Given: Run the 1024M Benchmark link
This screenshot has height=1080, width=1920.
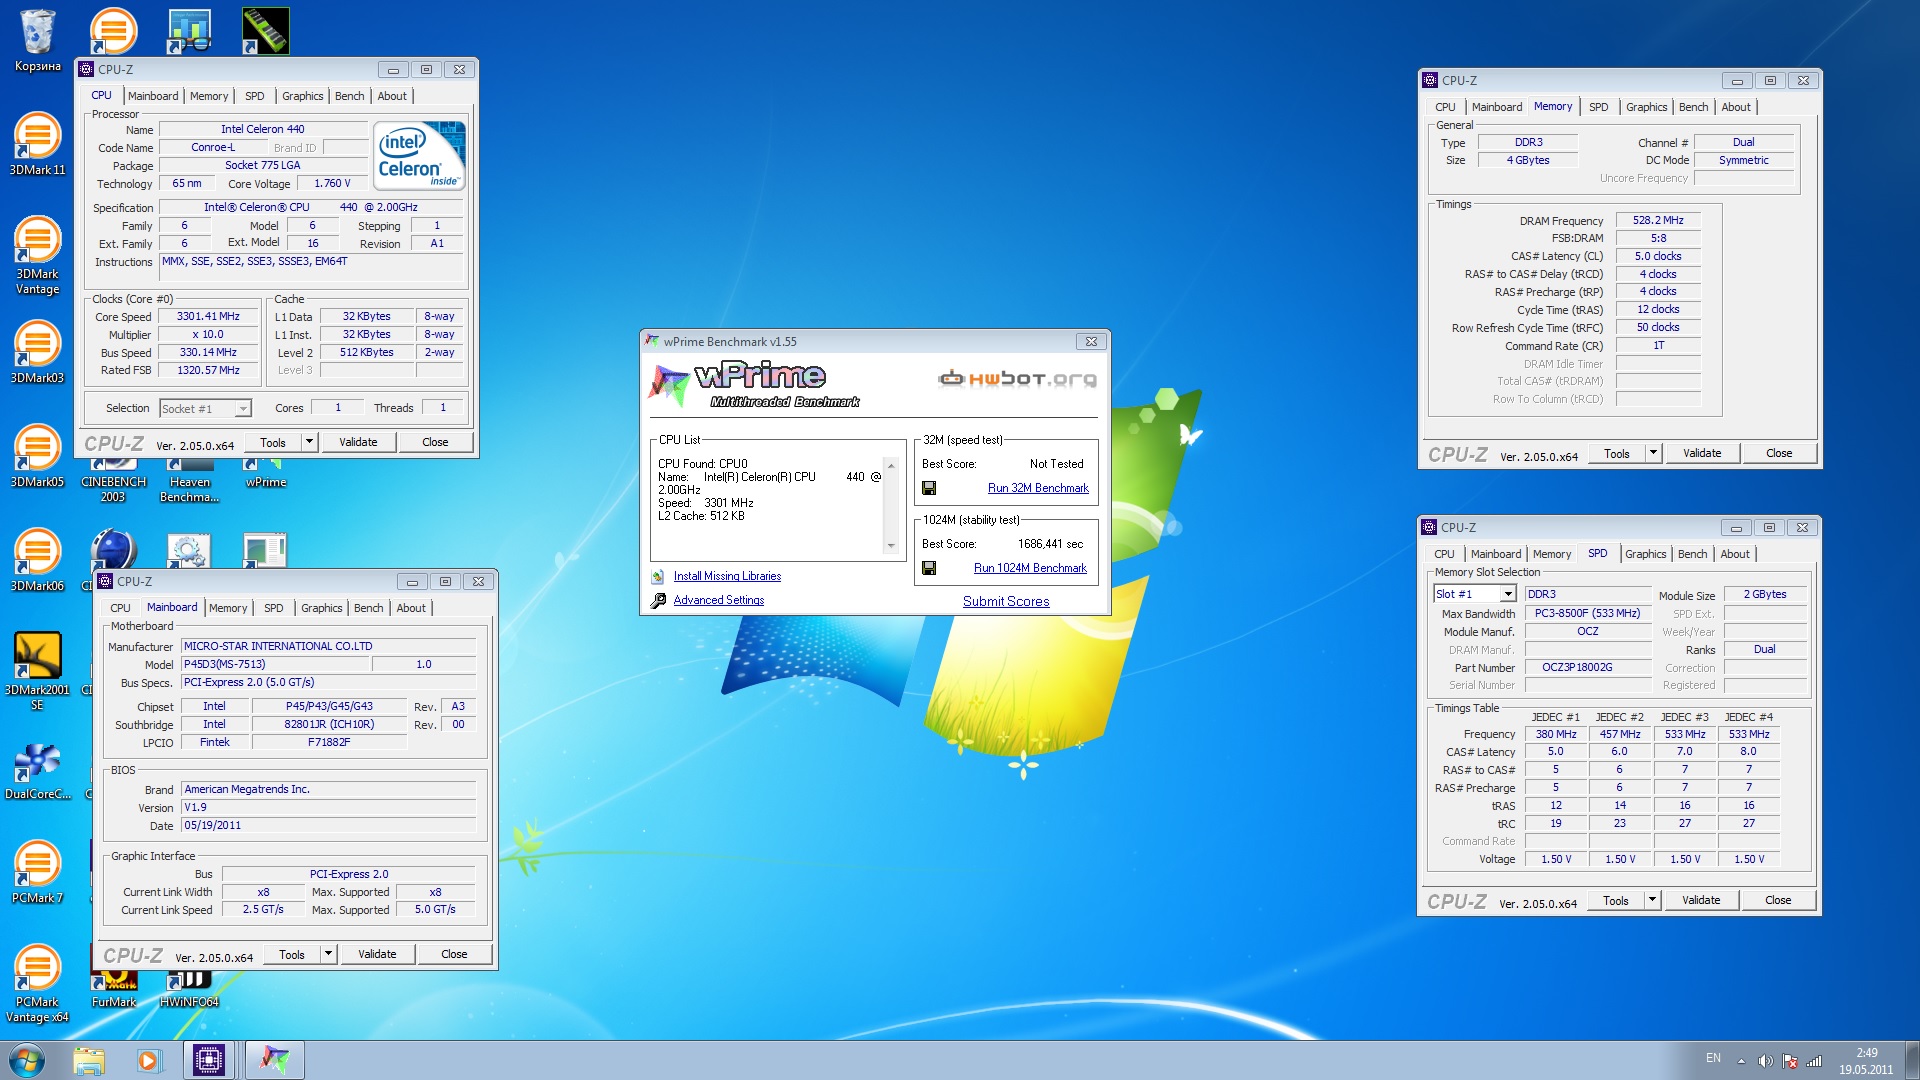Looking at the screenshot, I should [x=1030, y=568].
